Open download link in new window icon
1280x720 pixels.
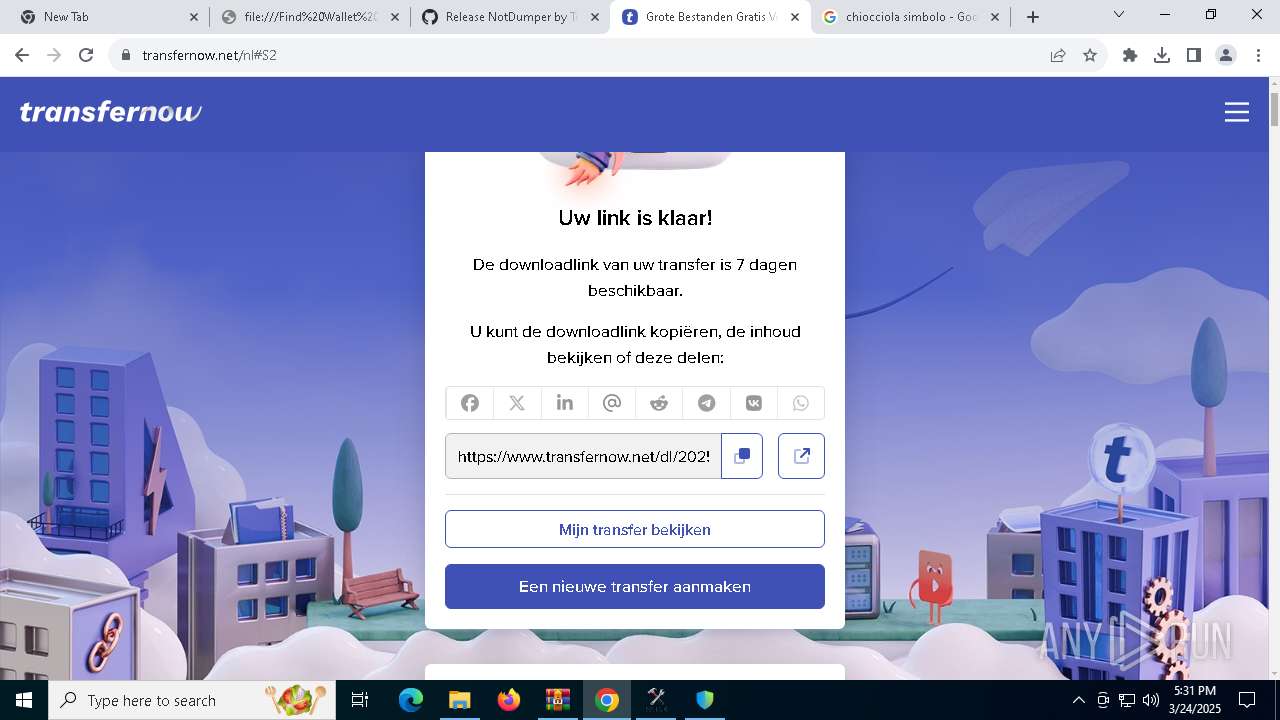coord(801,456)
